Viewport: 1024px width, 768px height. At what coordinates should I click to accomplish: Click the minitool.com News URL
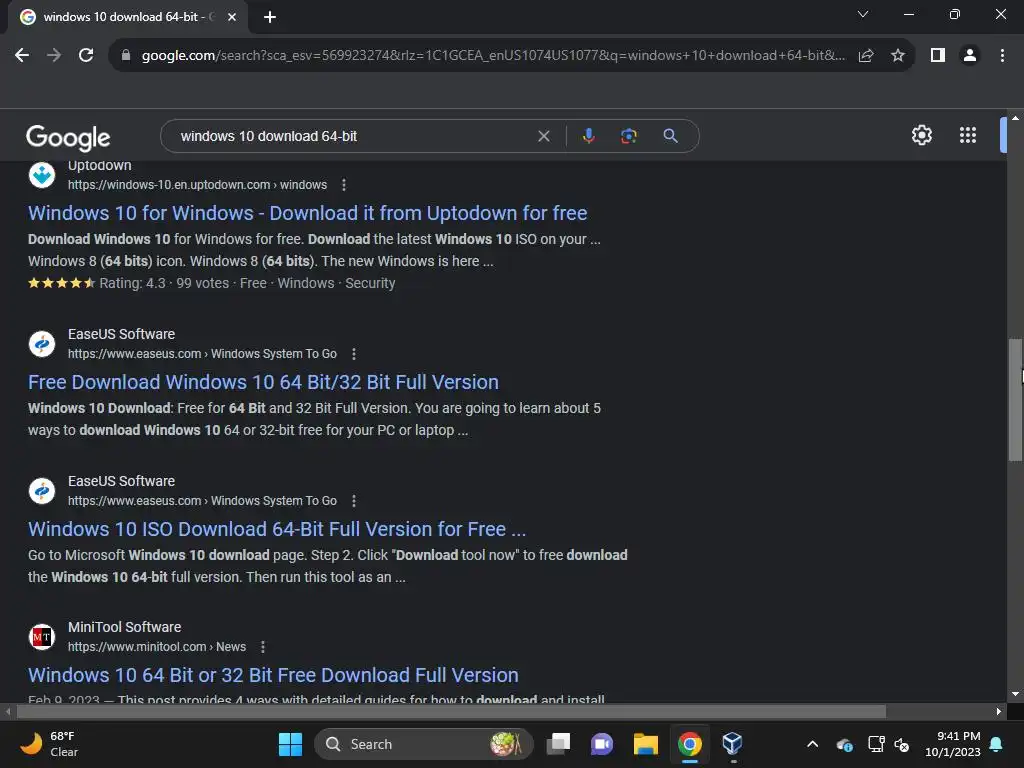[157, 647]
